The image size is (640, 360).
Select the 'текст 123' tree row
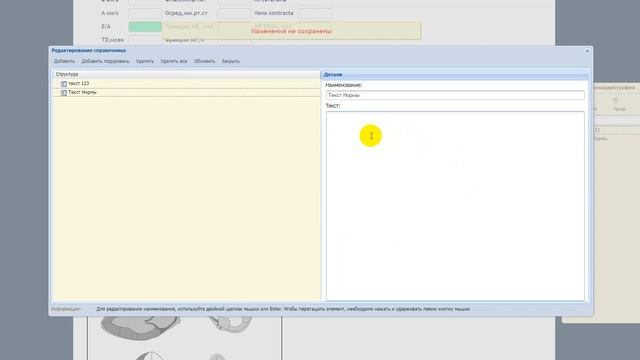point(187,83)
